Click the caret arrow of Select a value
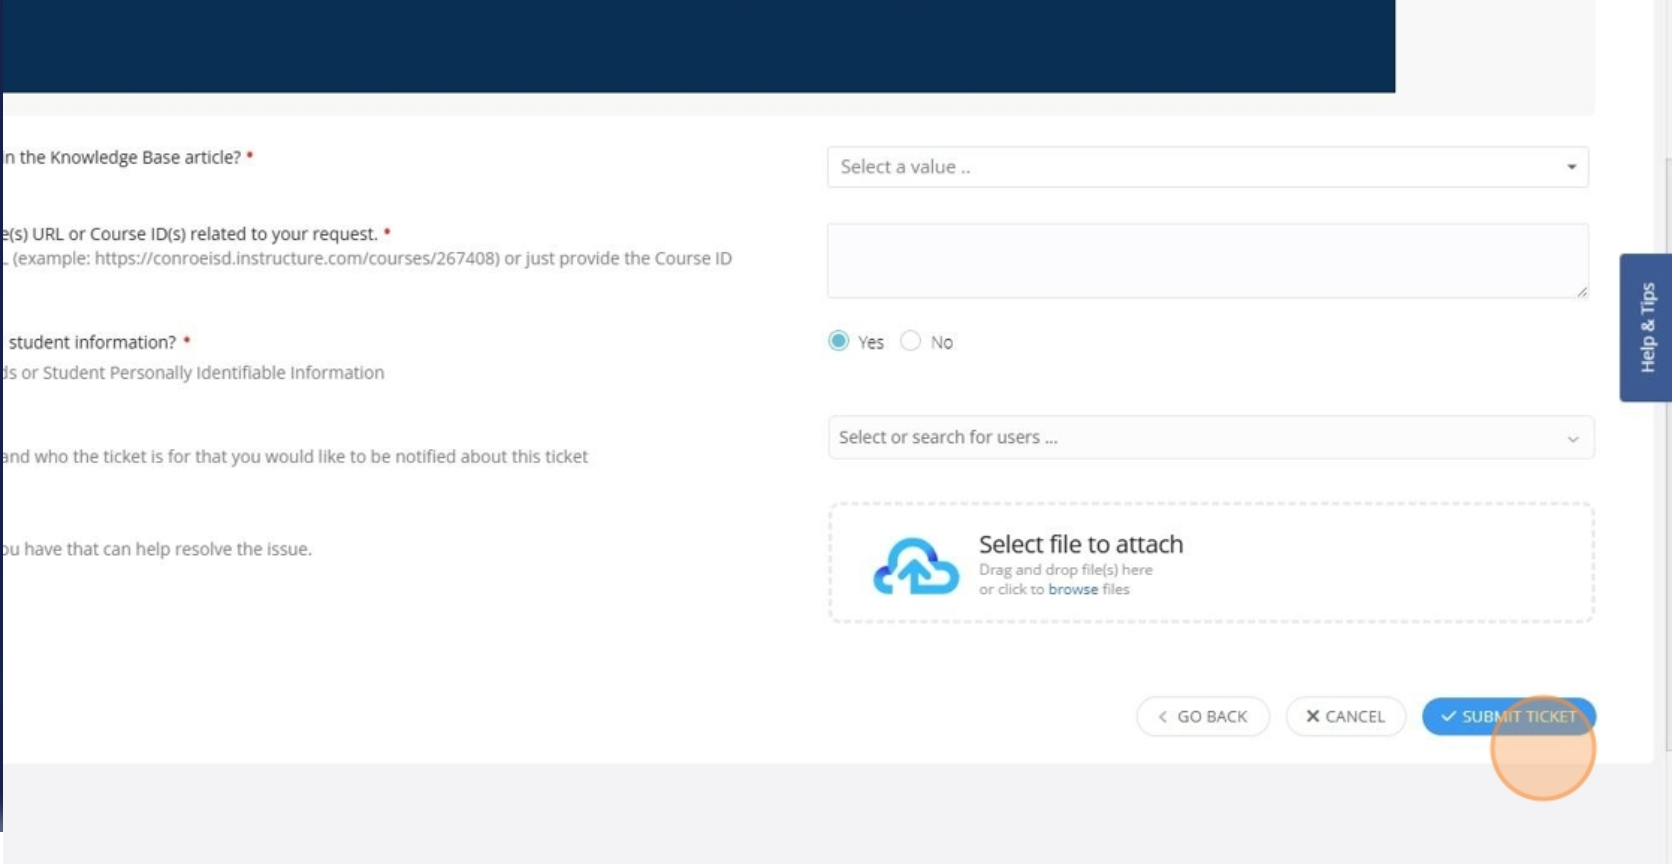Screen dimensions: 1672x864 (x=1571, y=167)
